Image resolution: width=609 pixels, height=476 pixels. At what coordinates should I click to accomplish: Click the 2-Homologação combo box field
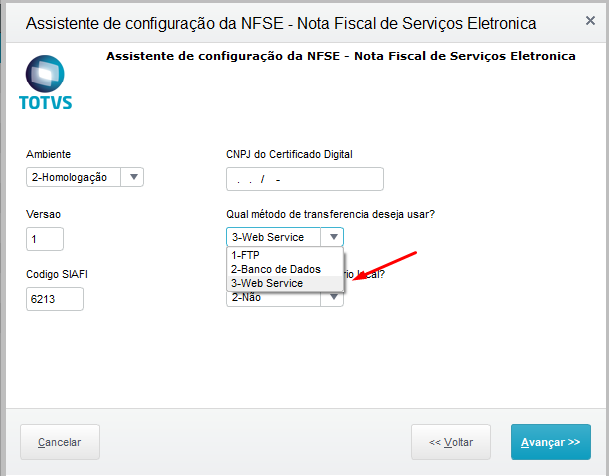(73, 177)
